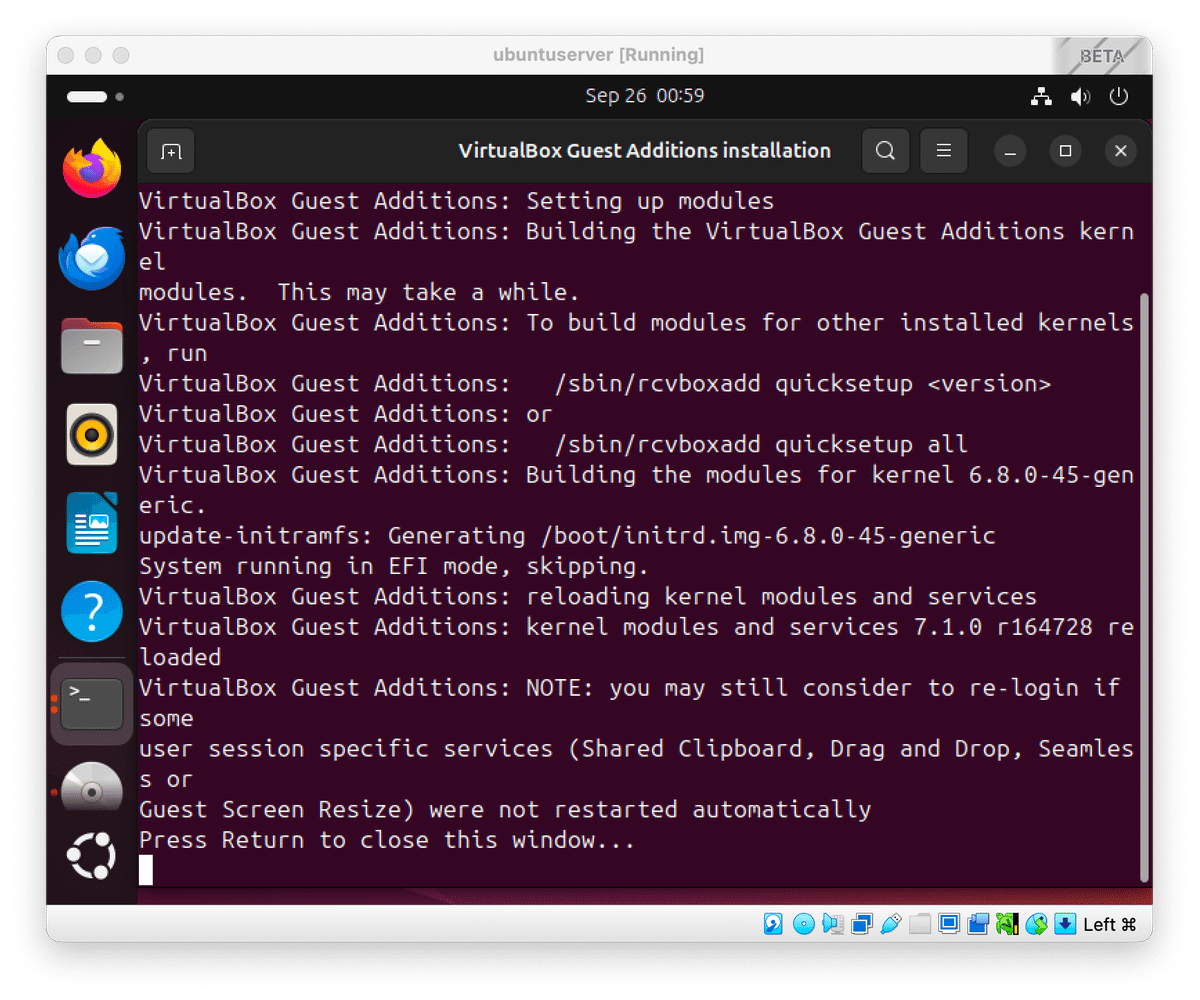This screenshot has height=1000, width=1200.
Task: Click the Left ⌘ host key label
Action: click(1110, 924)
